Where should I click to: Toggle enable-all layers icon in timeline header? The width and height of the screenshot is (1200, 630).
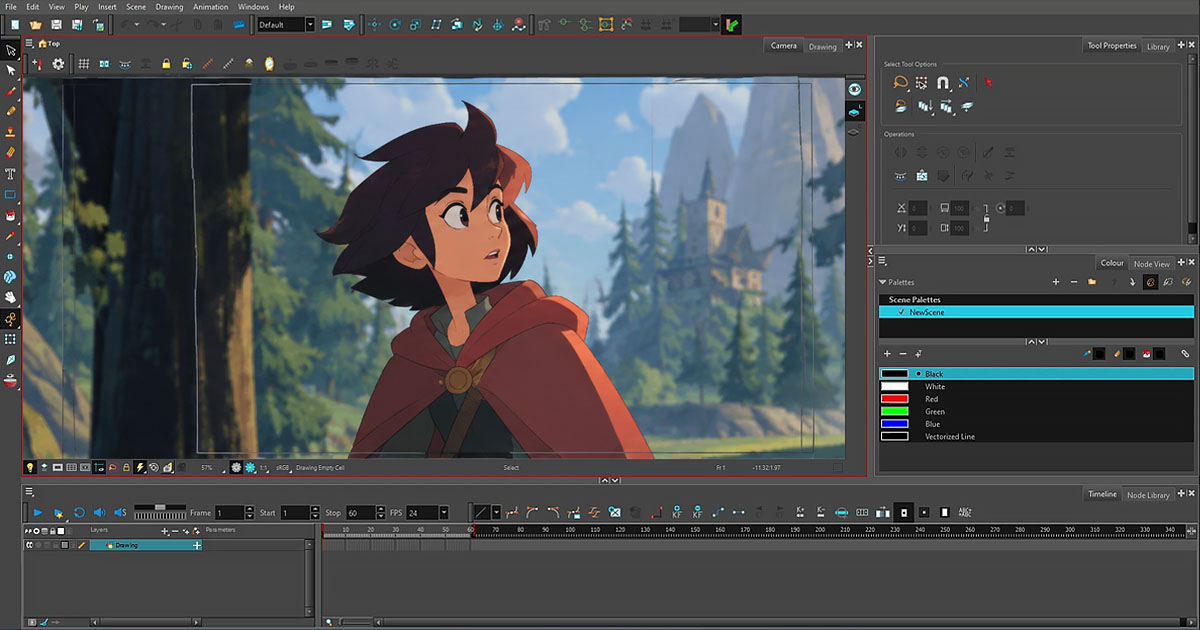click(29, 530)
